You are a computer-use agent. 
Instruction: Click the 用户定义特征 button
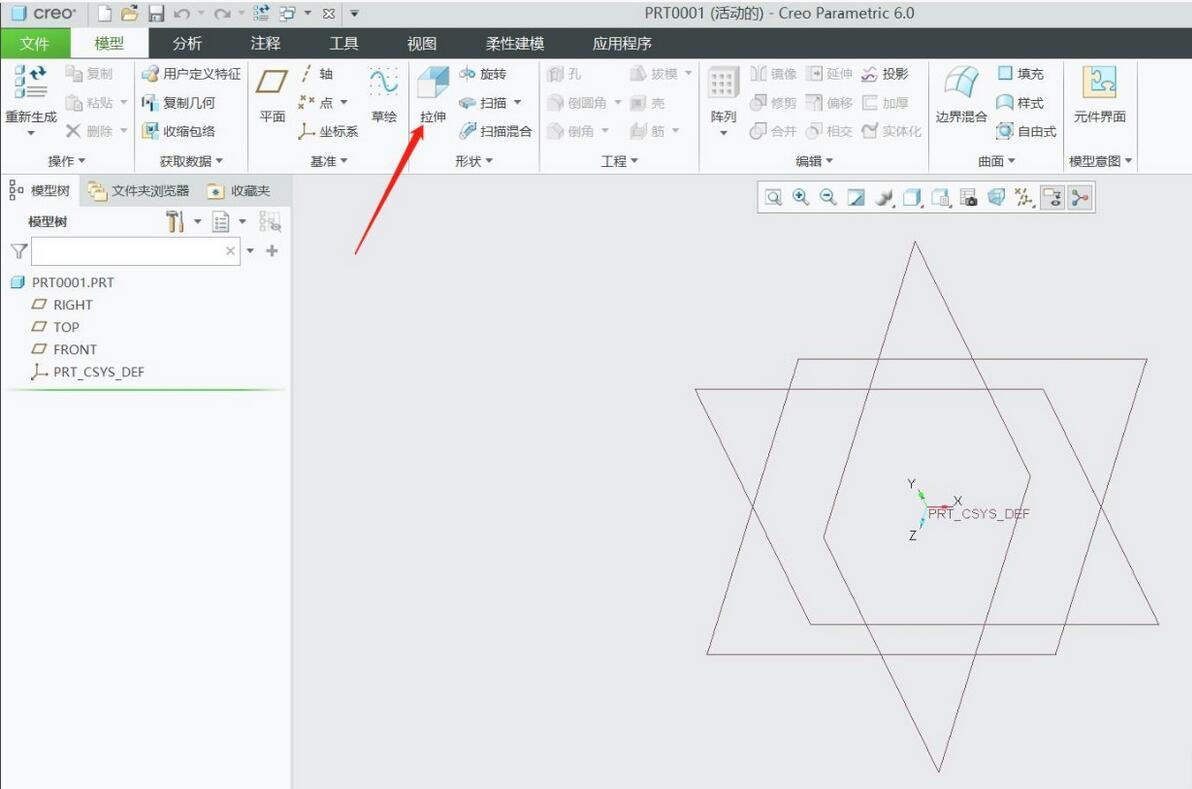click(x=192, y=74)
